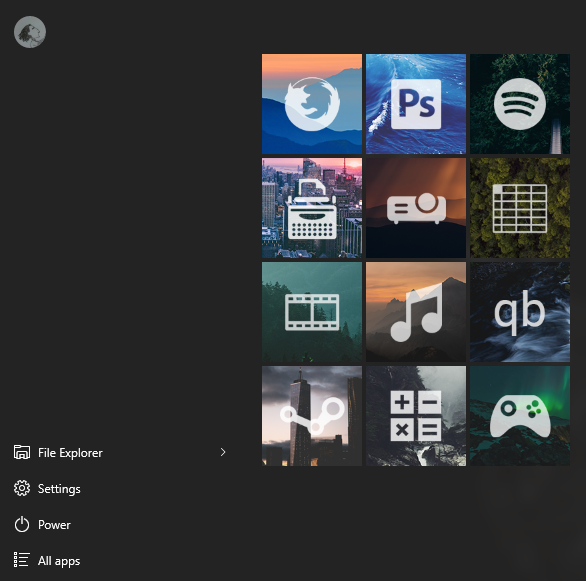Click the user account avatar

[30, 32]
